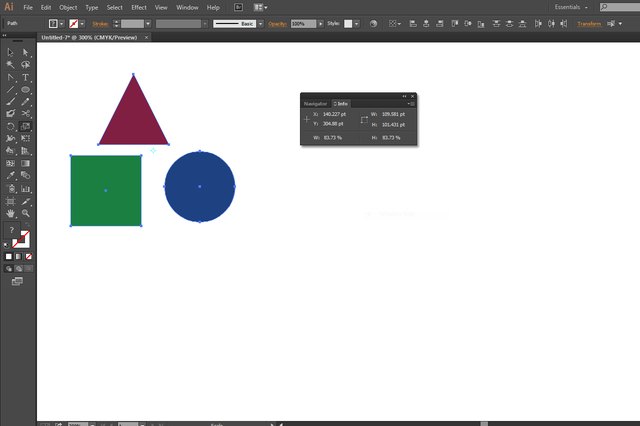Viewport: 640px width, 426px height.
Task: Select the Type tool
Action: point(25,77)
